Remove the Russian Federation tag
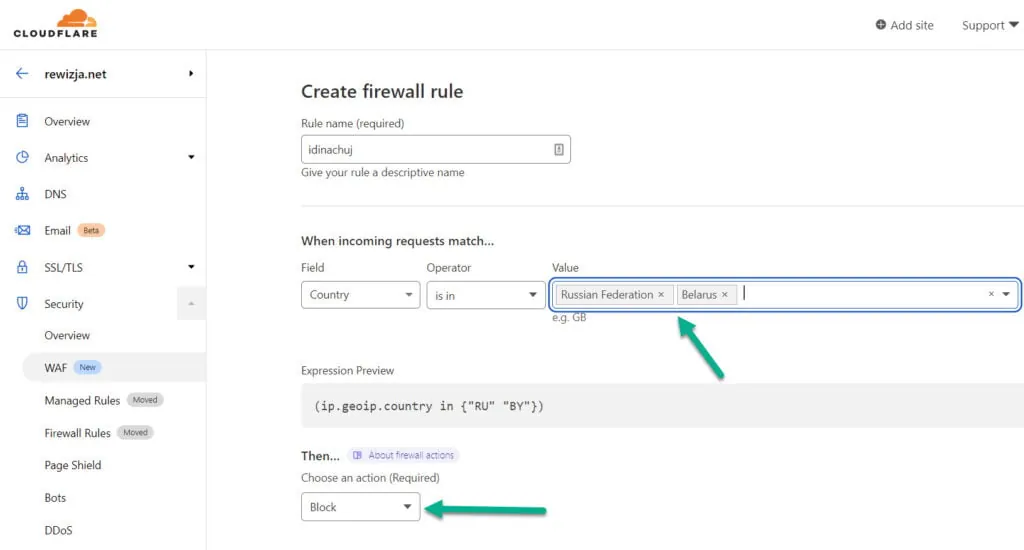Screen dimensions: 1024x550 [661, 295]
